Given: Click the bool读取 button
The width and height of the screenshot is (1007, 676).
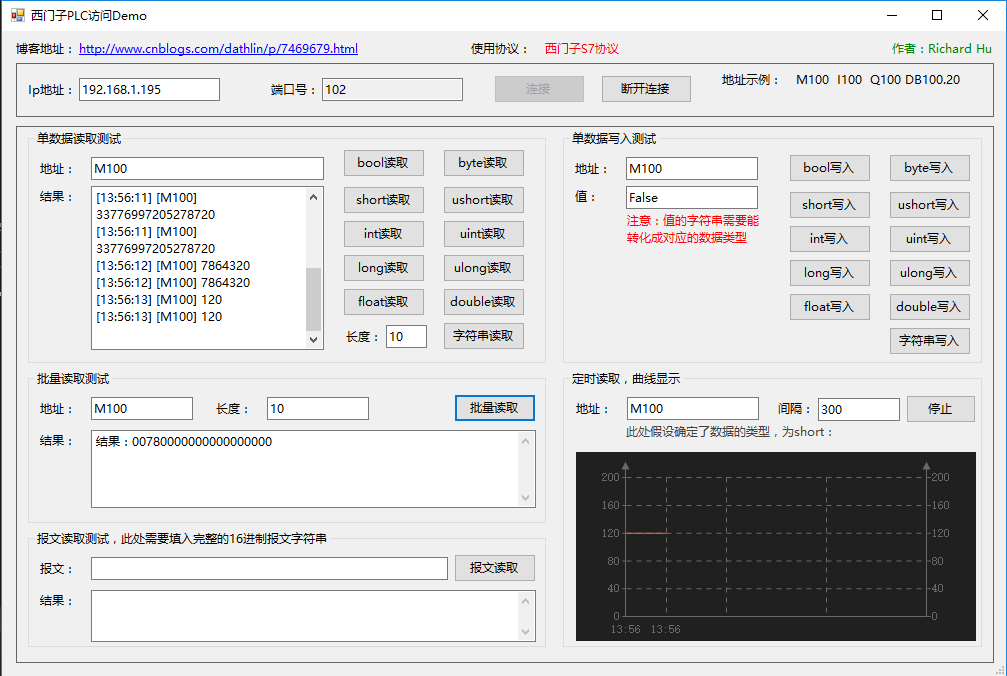Looking at the screenshot, I should (383, 163).
